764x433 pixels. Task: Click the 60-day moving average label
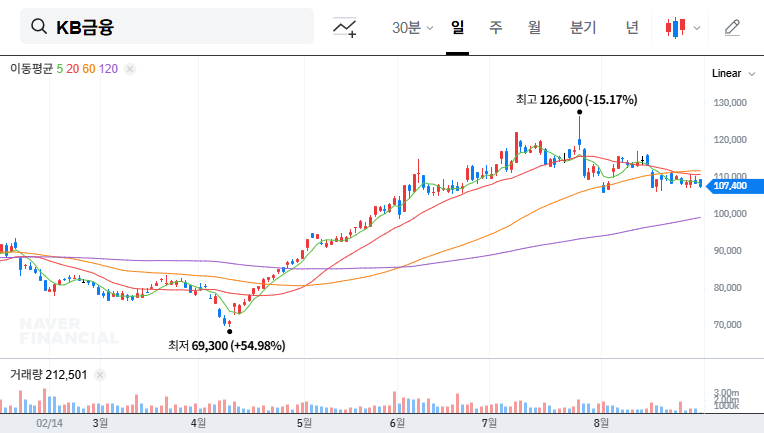89,69
